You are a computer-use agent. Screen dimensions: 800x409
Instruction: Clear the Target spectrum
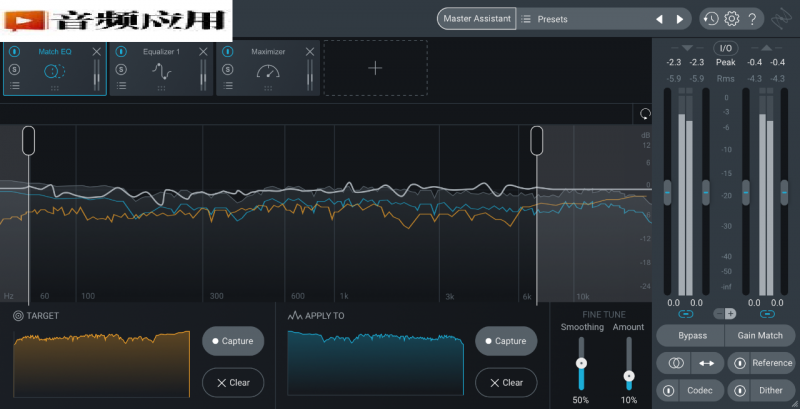(x=233, y=382)
